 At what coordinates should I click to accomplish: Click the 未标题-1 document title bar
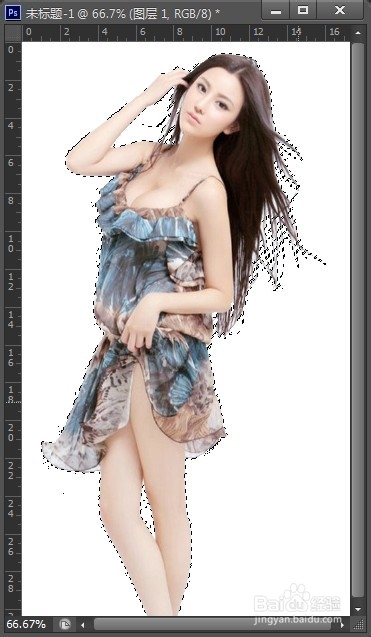coord(123,13)
